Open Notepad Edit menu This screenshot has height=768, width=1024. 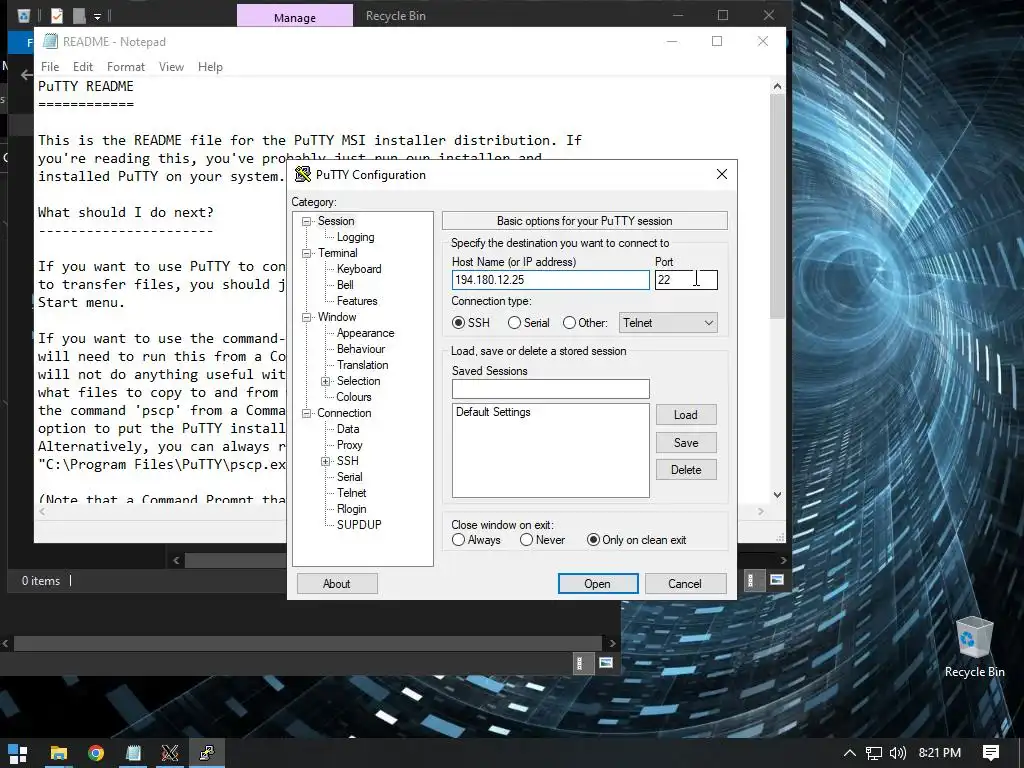click(82, 67)
